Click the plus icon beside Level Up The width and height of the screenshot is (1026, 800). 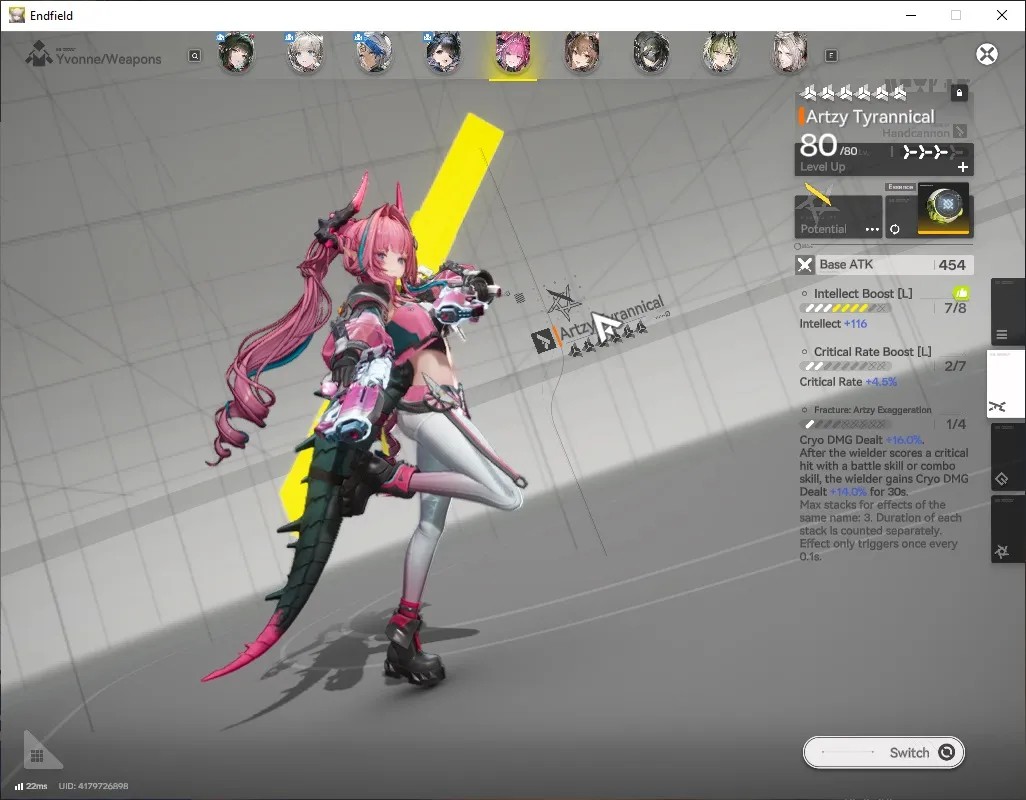click(963, 167)
